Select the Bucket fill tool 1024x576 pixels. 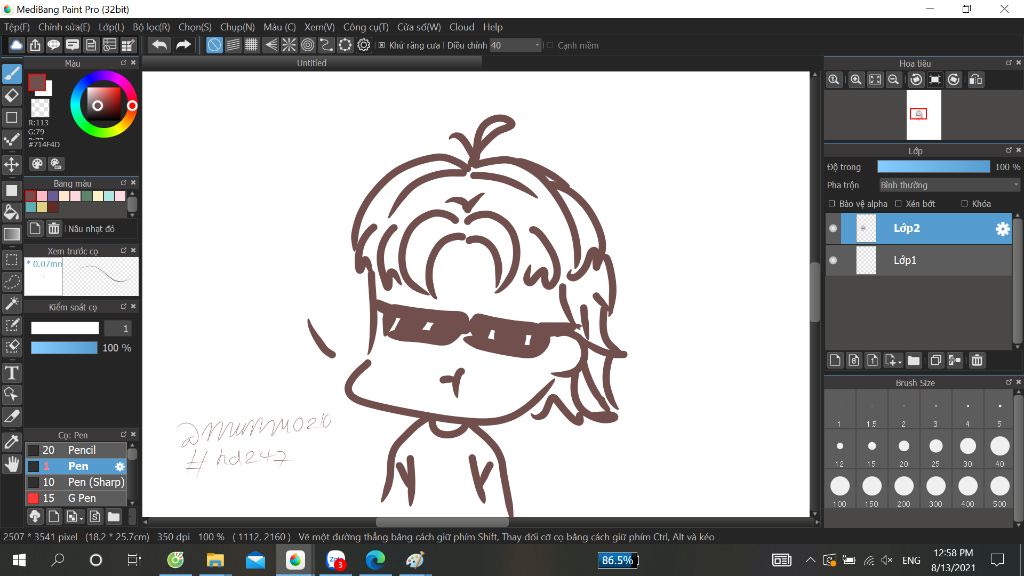coord(12,212)
